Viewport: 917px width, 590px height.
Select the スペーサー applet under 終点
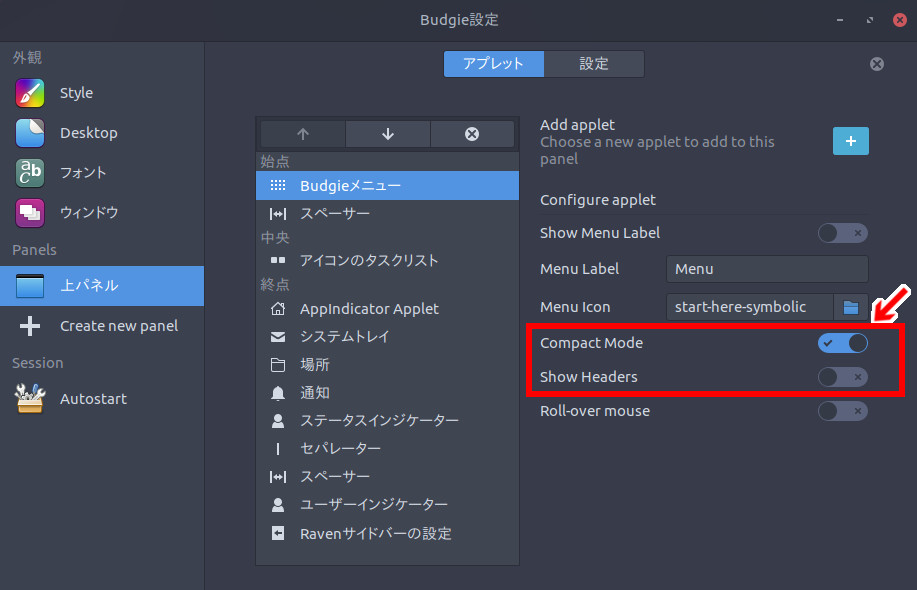[x=387, y=477]
